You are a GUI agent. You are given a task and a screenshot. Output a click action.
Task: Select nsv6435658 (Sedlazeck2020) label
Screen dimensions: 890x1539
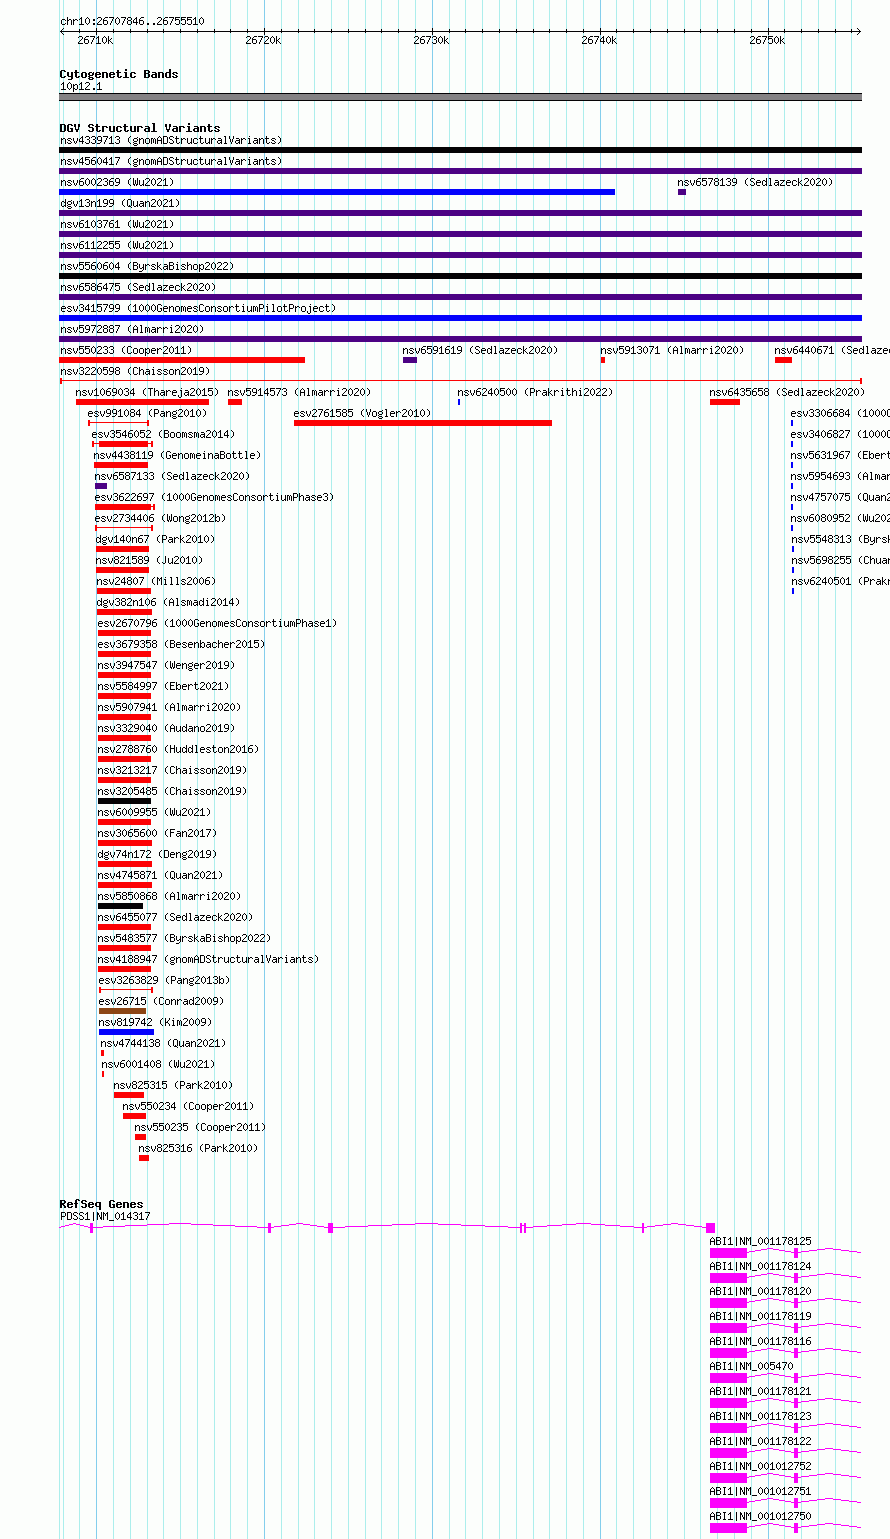[x=787, y=392]
